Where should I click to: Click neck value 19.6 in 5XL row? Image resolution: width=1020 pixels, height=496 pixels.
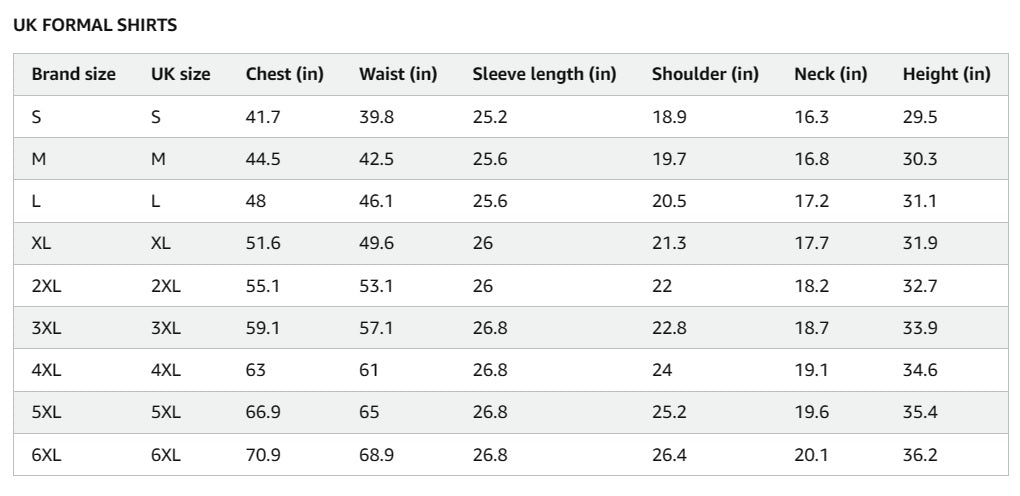coord(811,412)
